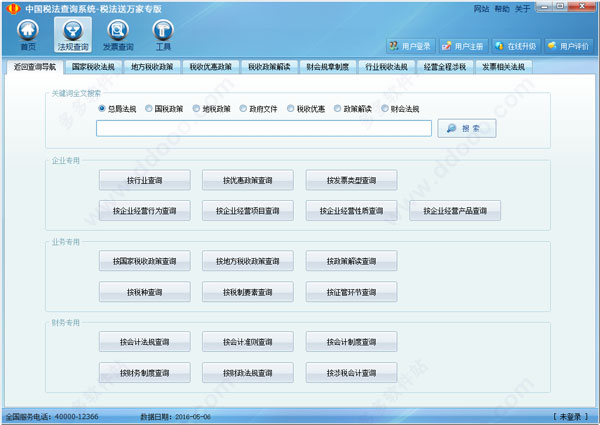Select the 国税政策 radio button
The height and width of the screenshot is (425, 600).
[x=149, y=109]
